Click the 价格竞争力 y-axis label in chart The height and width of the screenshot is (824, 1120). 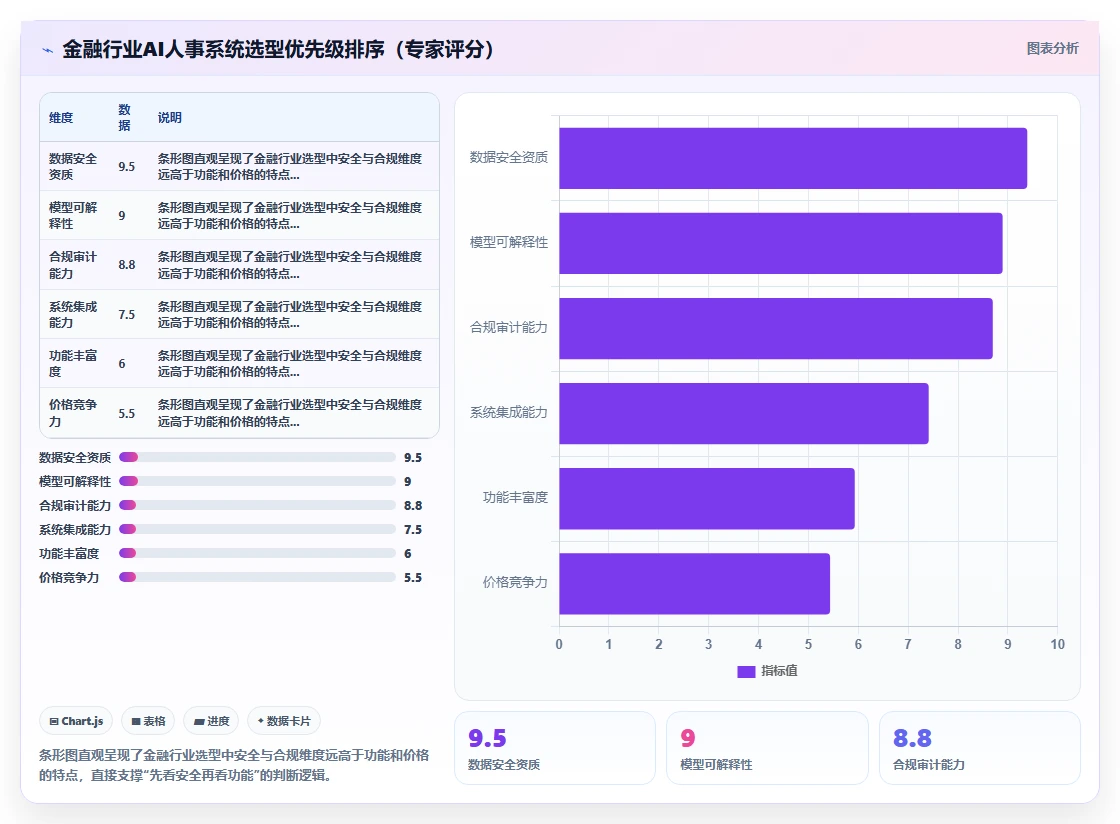515,582
